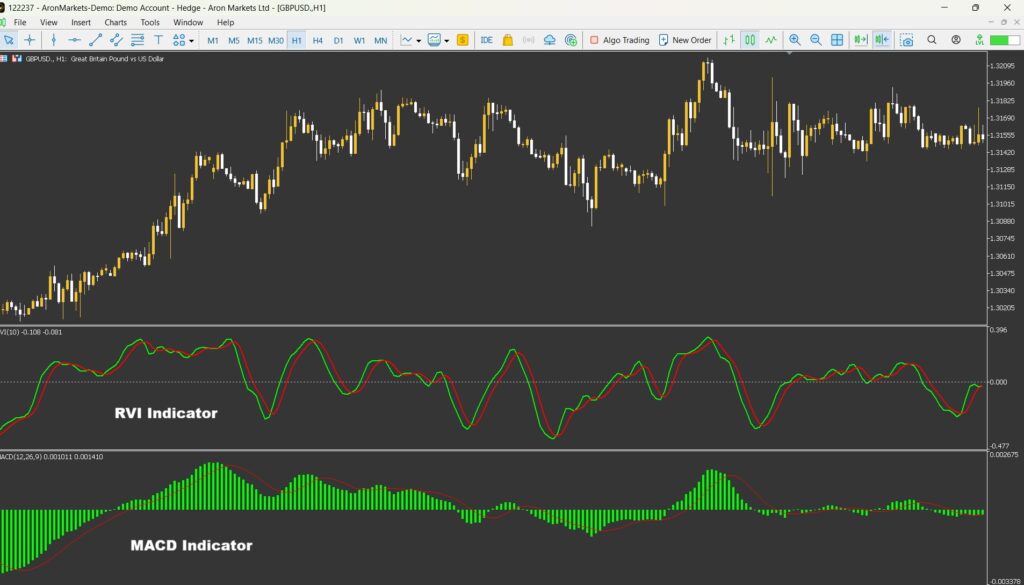Expand the graphical objects shapes dropdown
Screen dimensions: 1024x585
tap(184, 40)
